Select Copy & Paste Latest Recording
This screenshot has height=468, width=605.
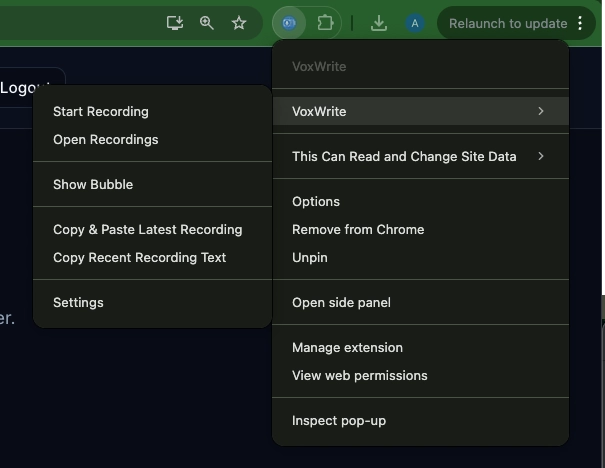(152, 230)
